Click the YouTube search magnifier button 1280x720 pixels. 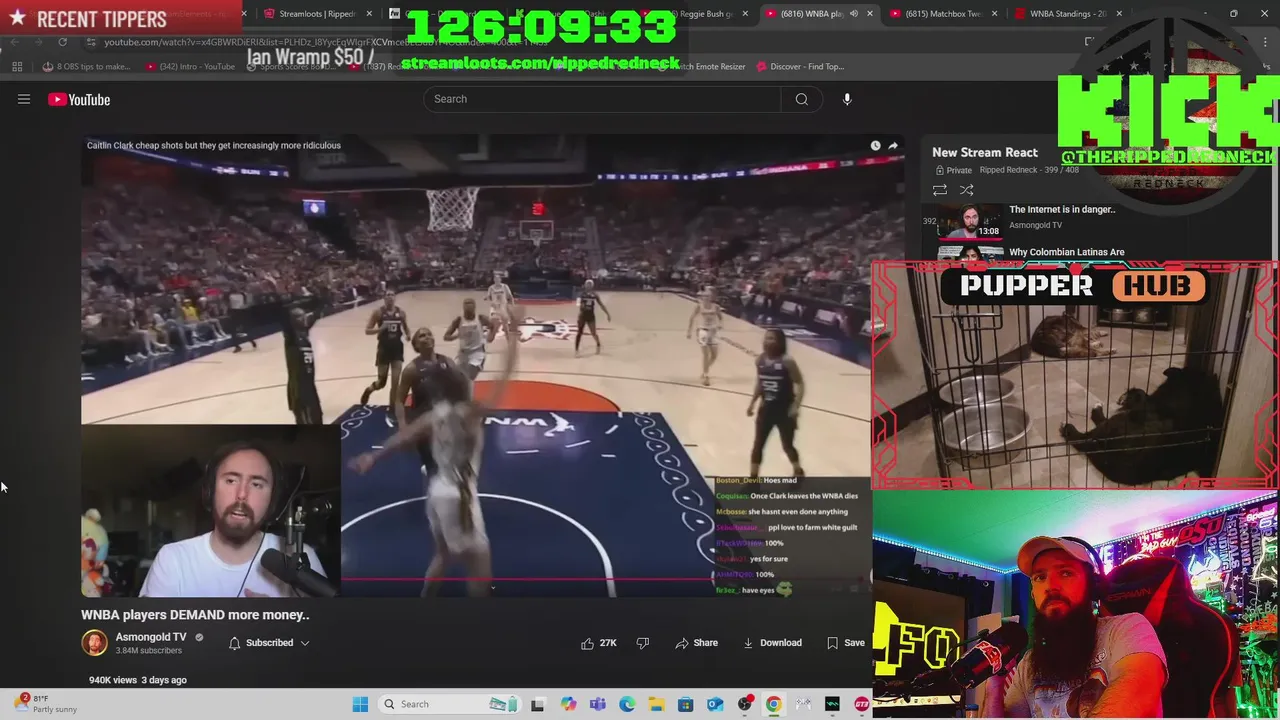tap(801, 99)
